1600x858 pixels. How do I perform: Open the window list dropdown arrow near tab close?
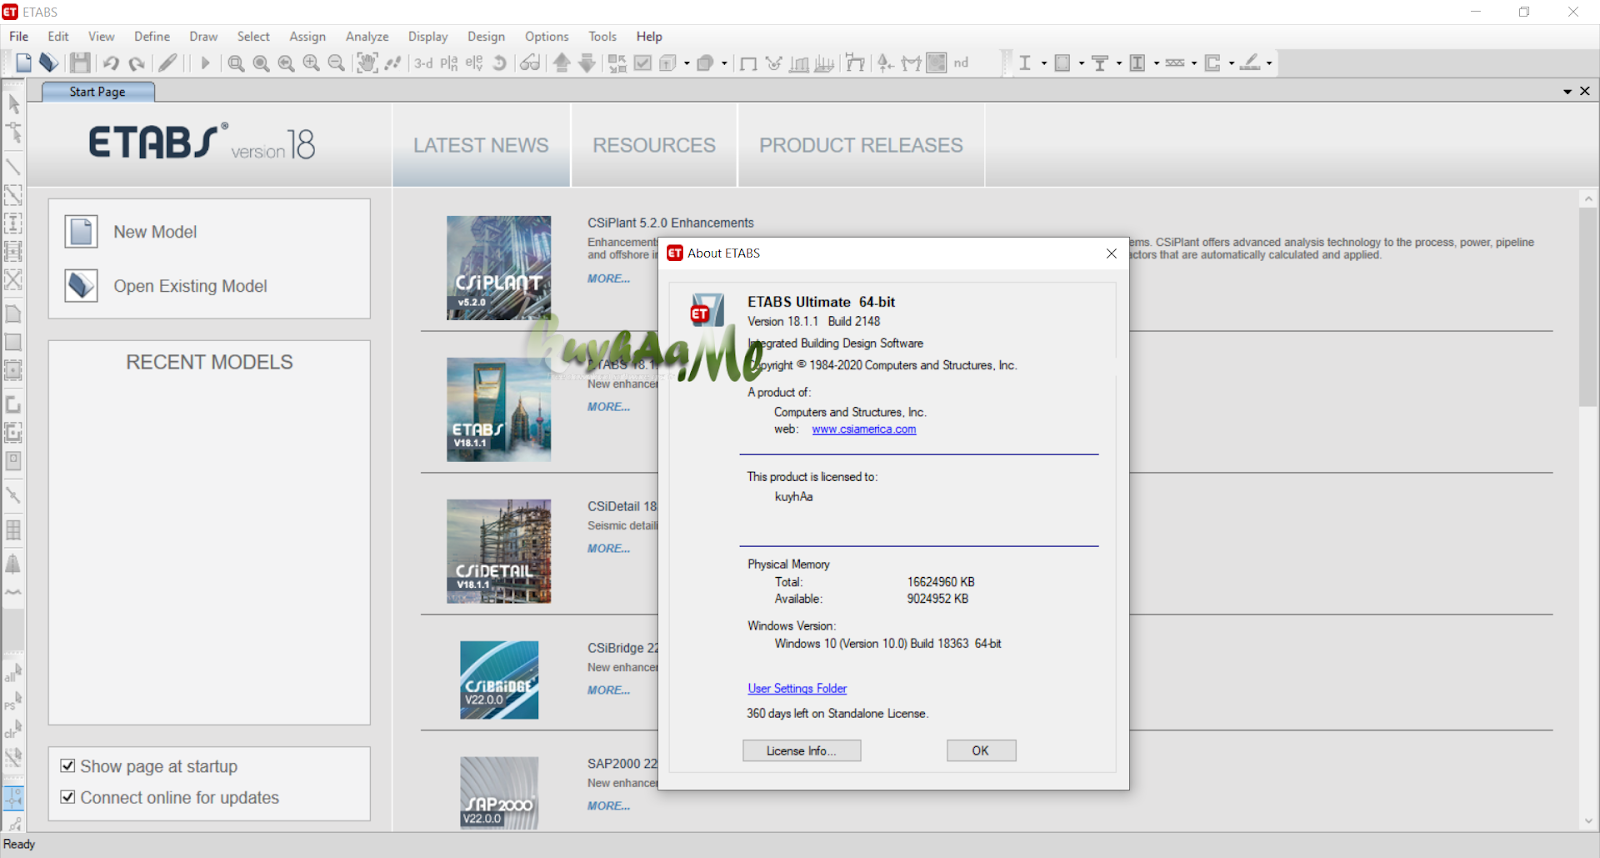click(x=1568, y=92)
